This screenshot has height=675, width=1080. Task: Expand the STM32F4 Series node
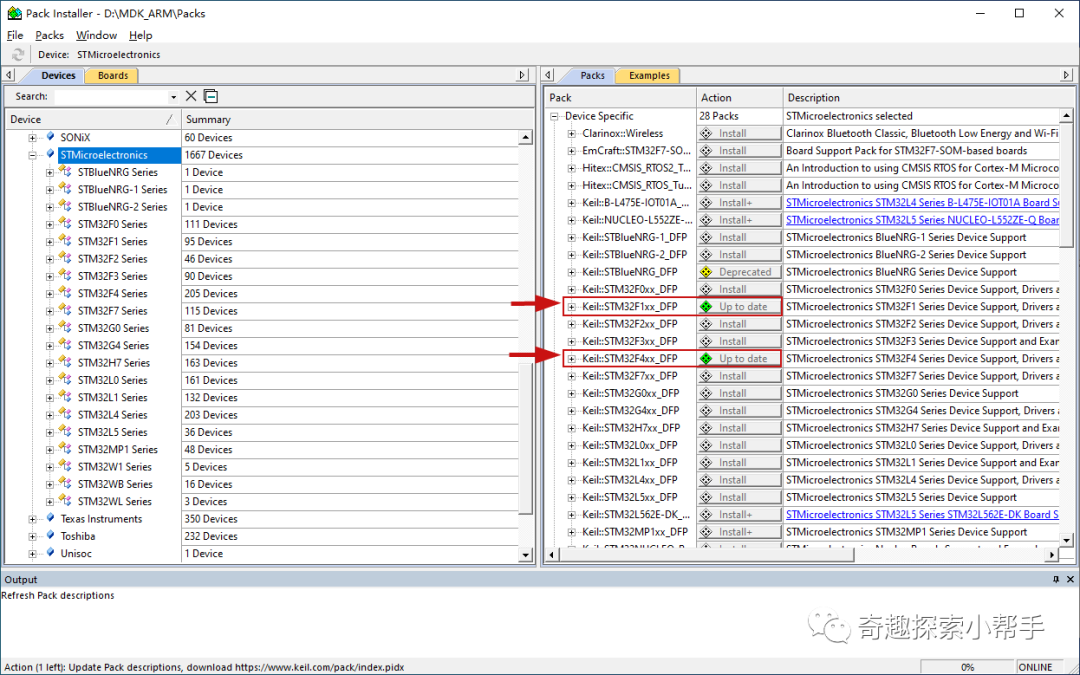pyautogui.click(x=50, y=293)
